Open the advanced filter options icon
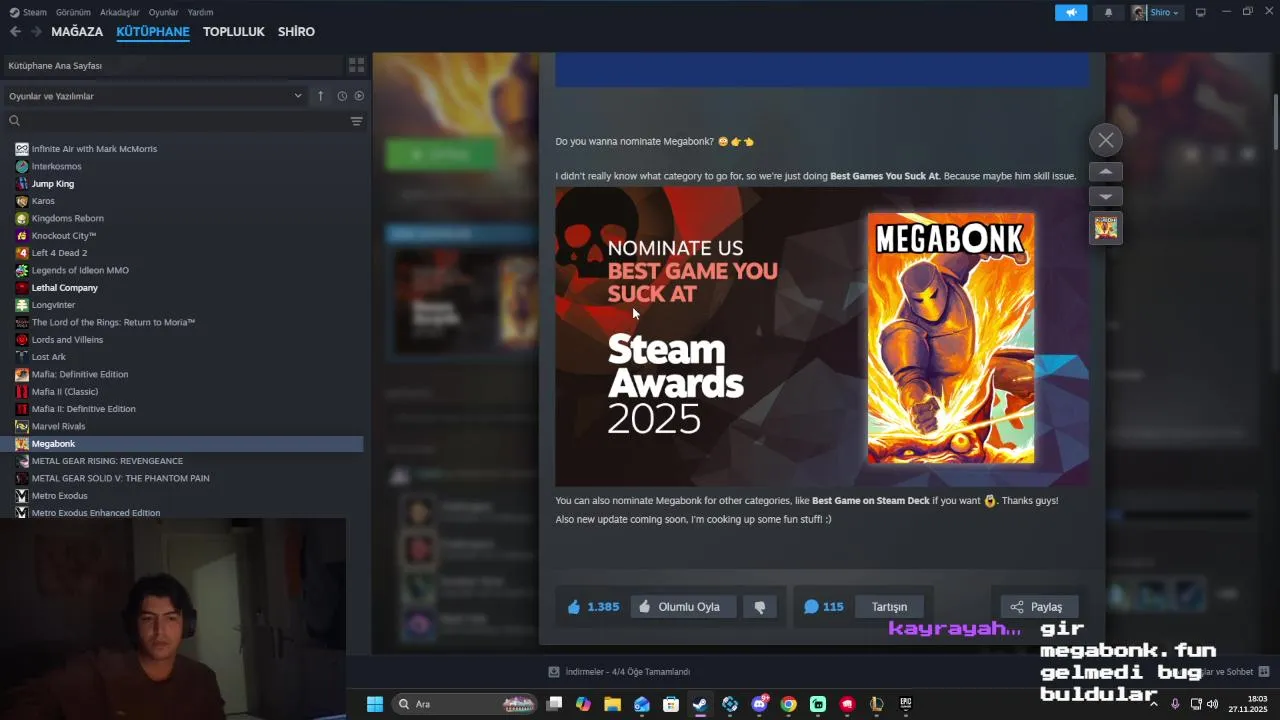 (x=356, y=121)
